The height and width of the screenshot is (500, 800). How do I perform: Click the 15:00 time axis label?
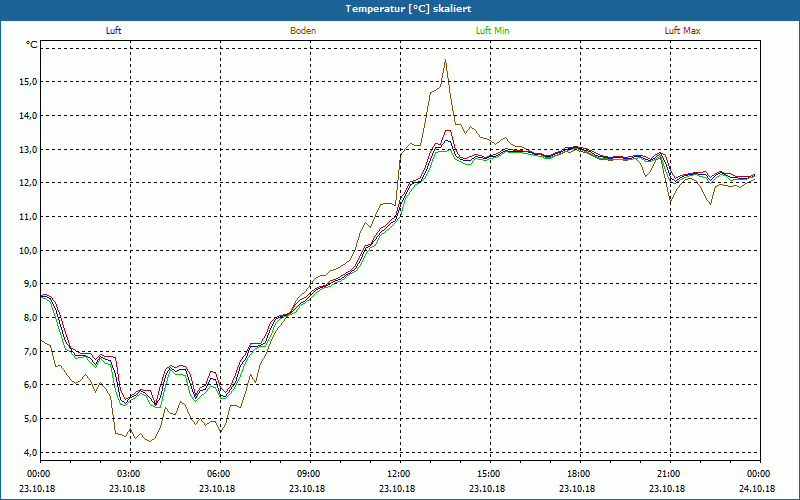(489, 474)
